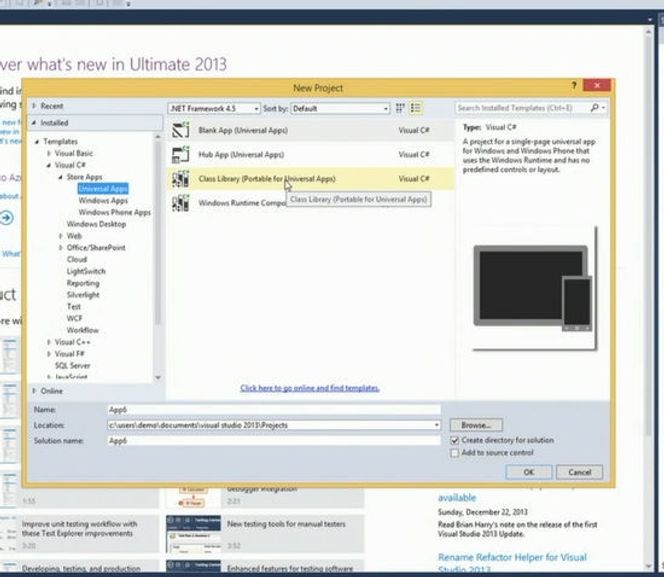
Task: Expand the Recent section
Action: [x=34, y=106]
